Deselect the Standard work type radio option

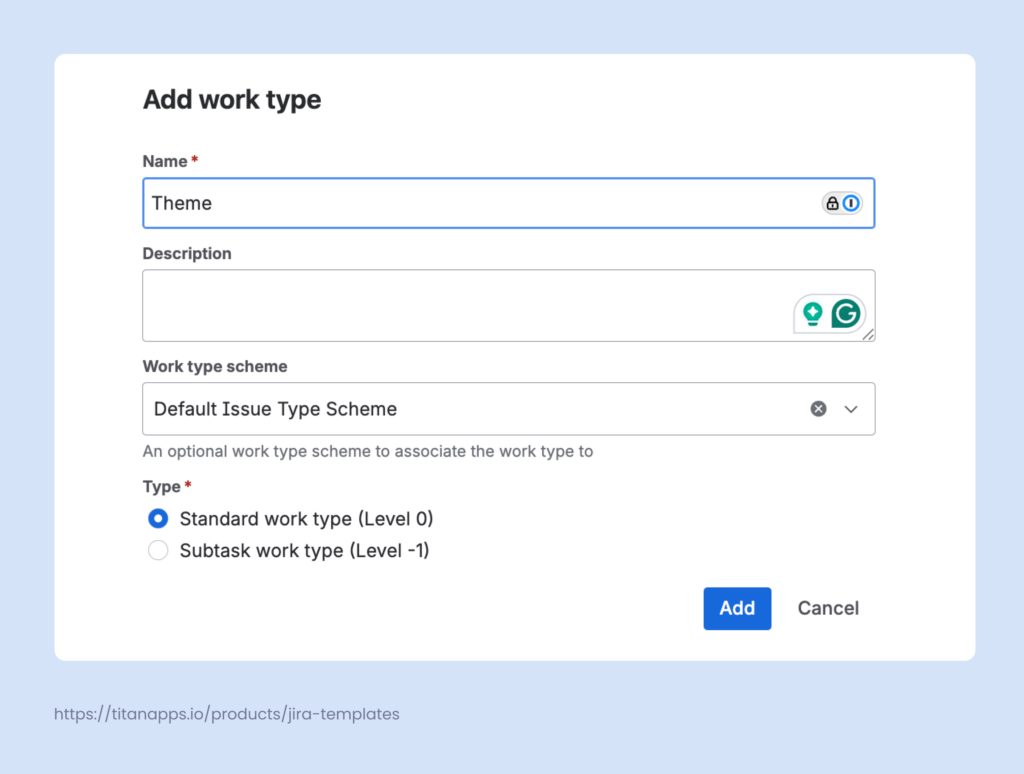click(x=157, y=518)
